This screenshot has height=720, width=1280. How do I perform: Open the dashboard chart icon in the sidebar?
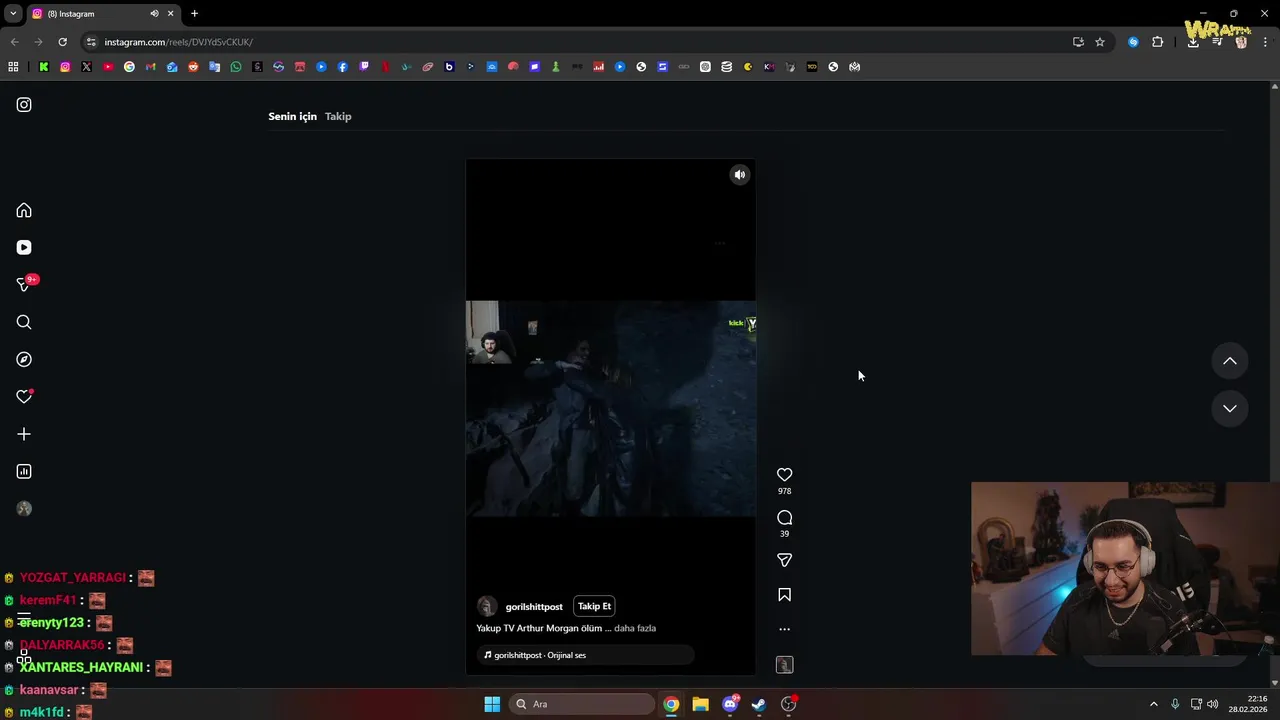click(x=24, y=471)
